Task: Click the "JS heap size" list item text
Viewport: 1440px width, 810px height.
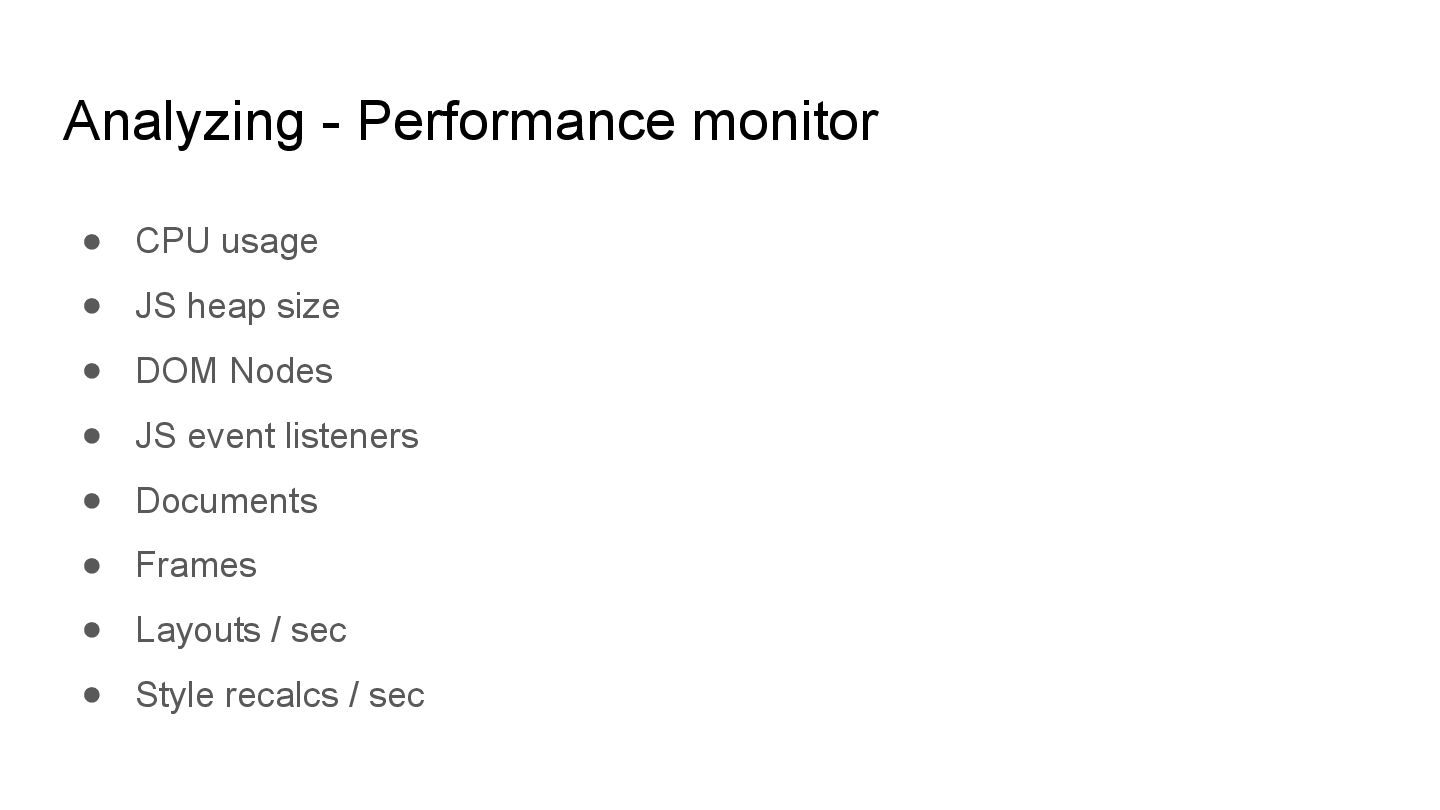Action: pos(237,306)
